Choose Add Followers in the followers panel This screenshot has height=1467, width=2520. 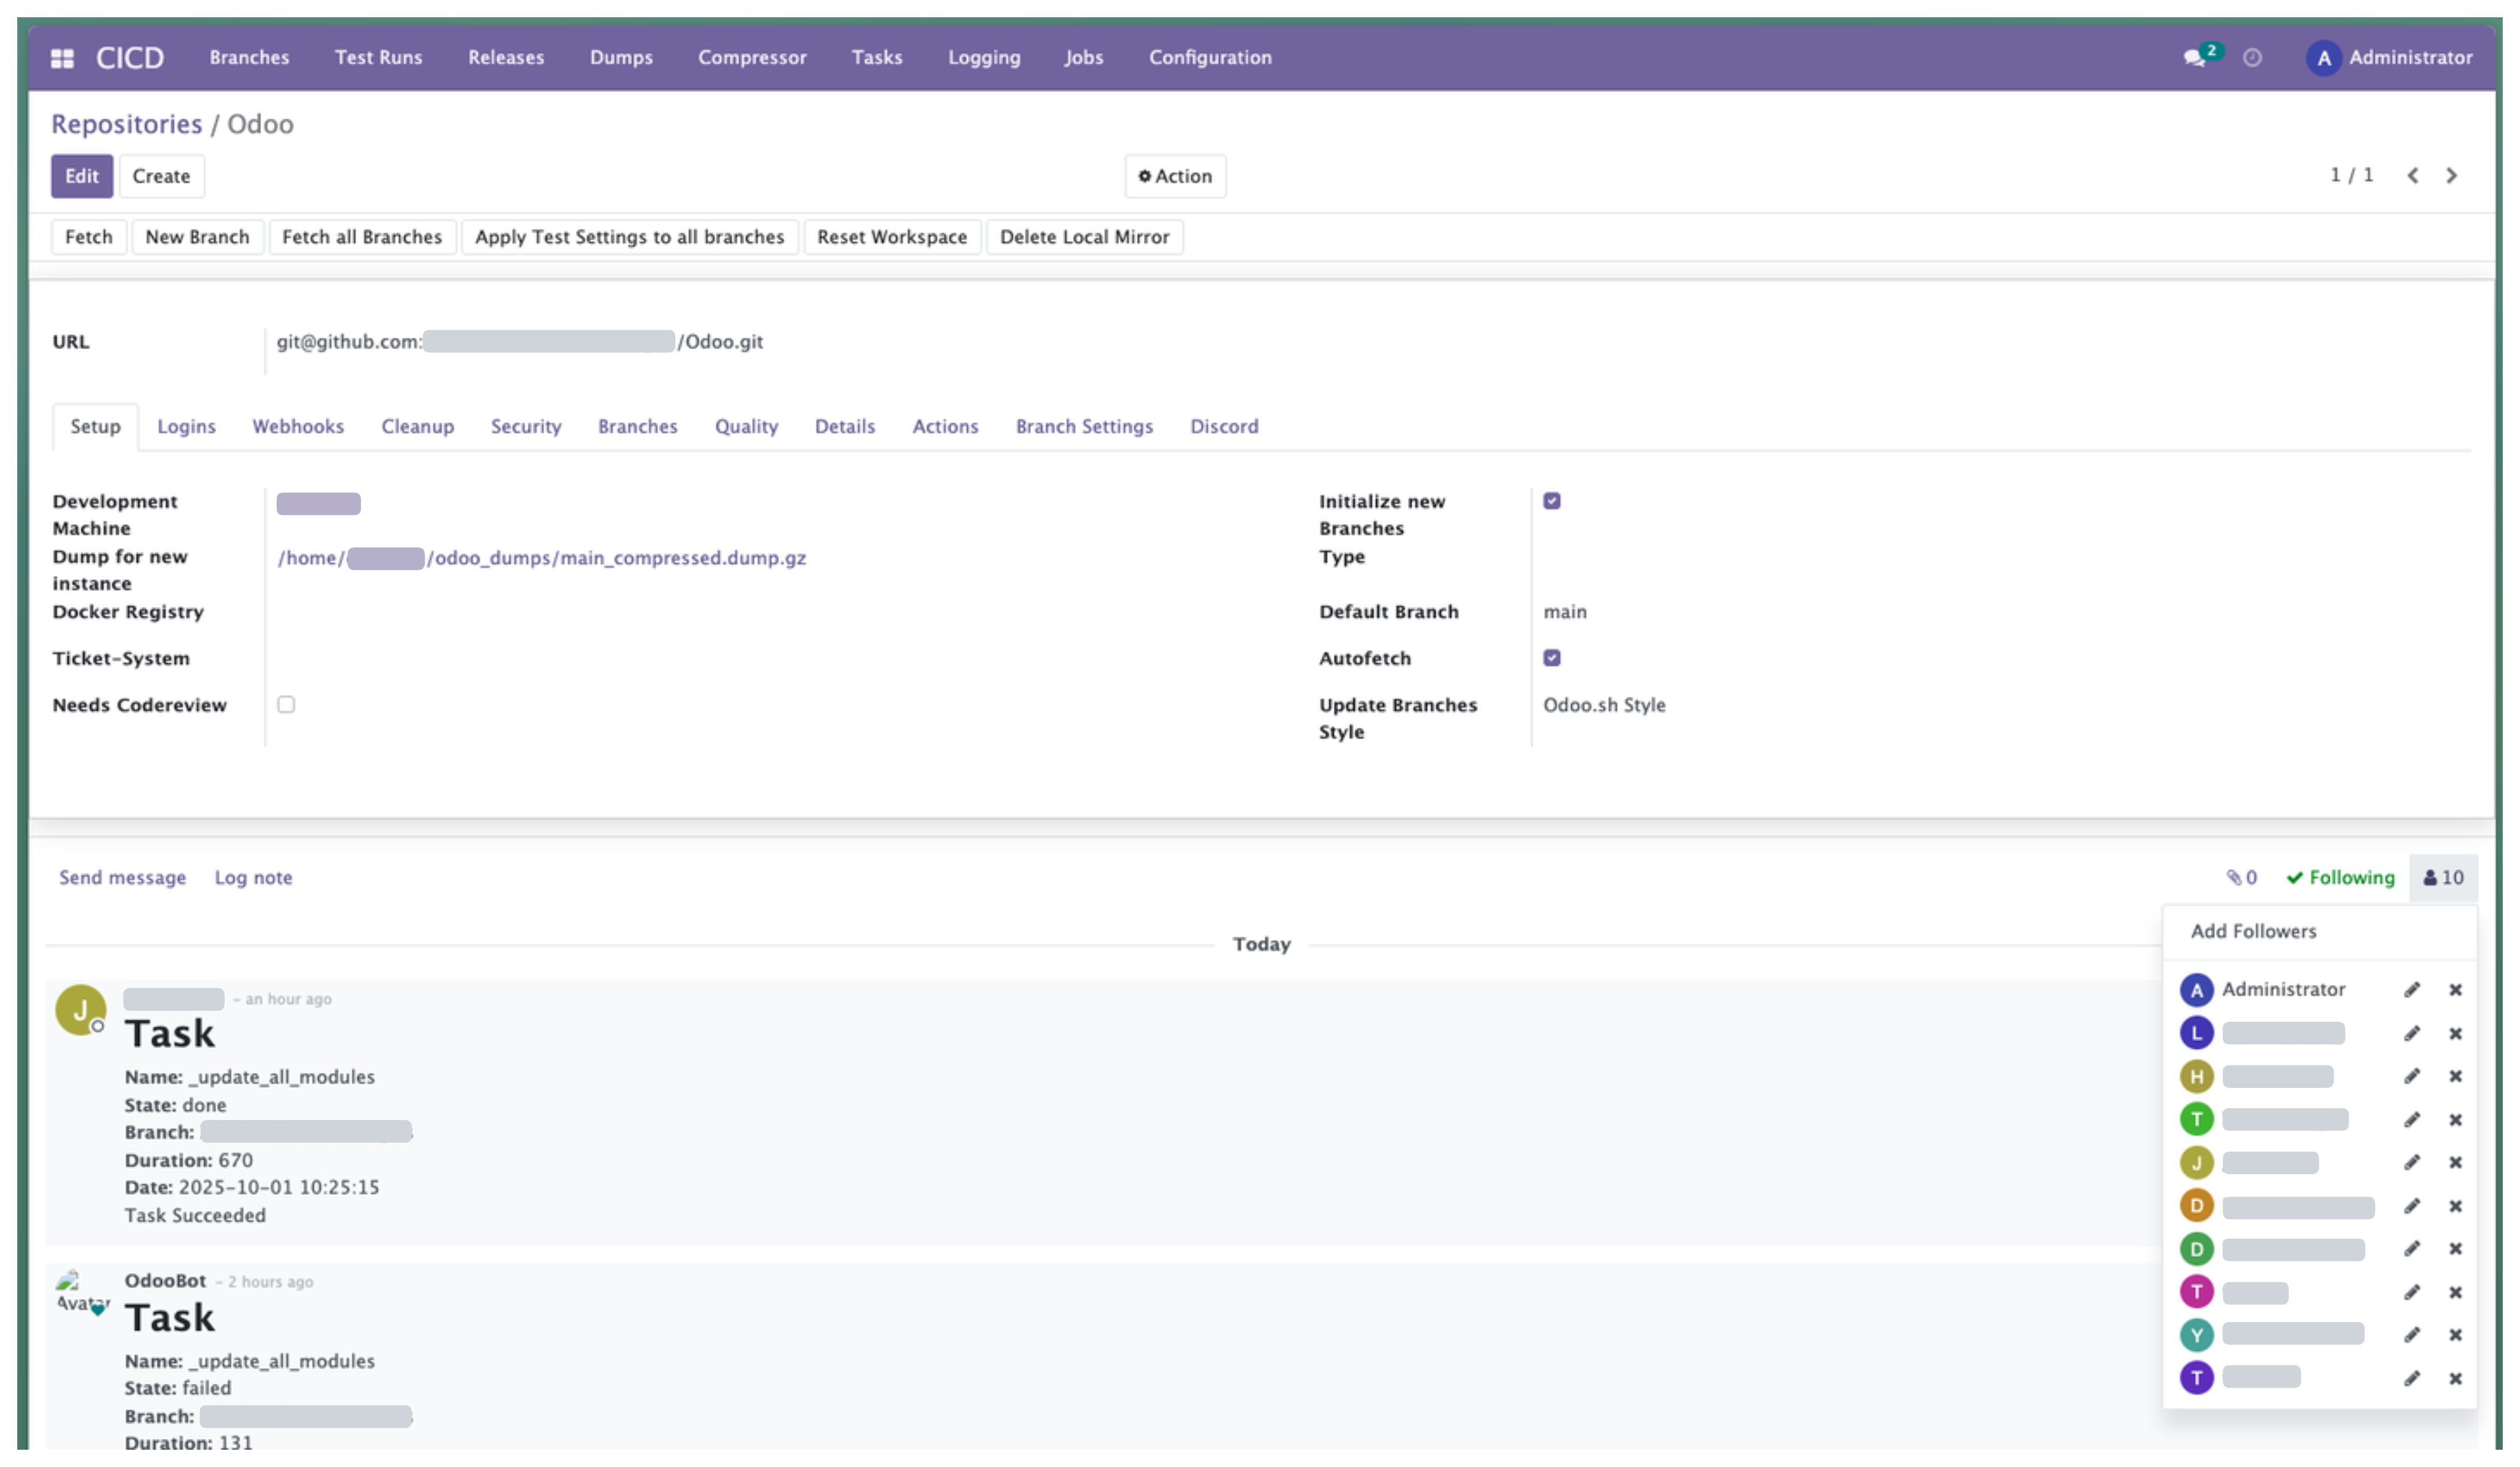(x=2253, y=931)
